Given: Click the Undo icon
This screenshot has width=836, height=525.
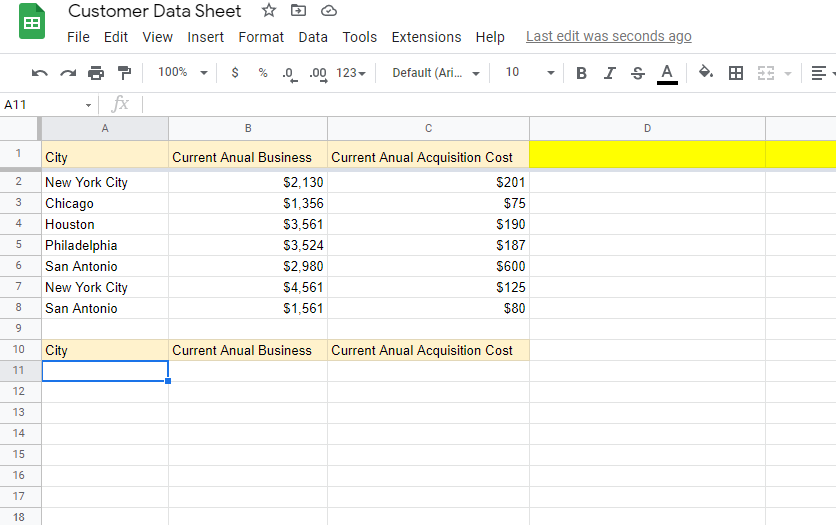Looking at the screenshot, I should 40,73.
